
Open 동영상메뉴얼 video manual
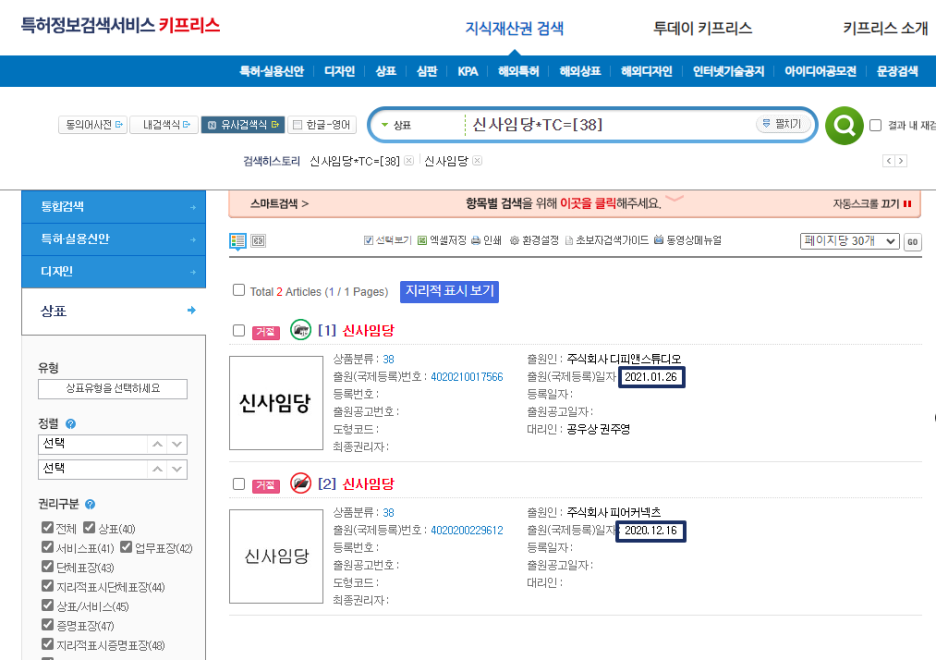(x=688, y=240)
